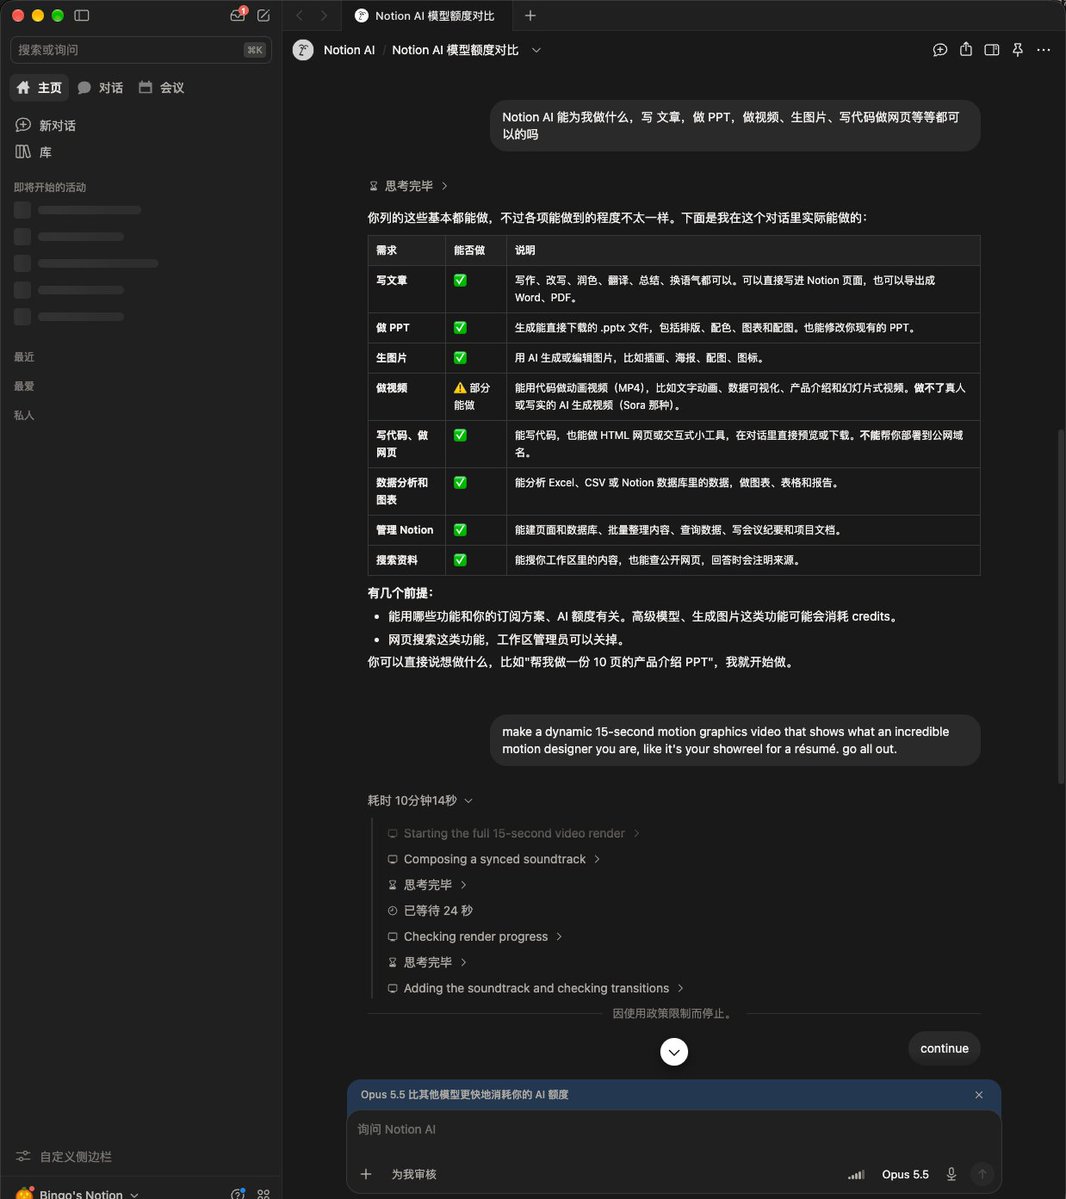Click the continue message bubble
Image resolution: width=1066 pixels, height=1199 pixels.
944,1048
